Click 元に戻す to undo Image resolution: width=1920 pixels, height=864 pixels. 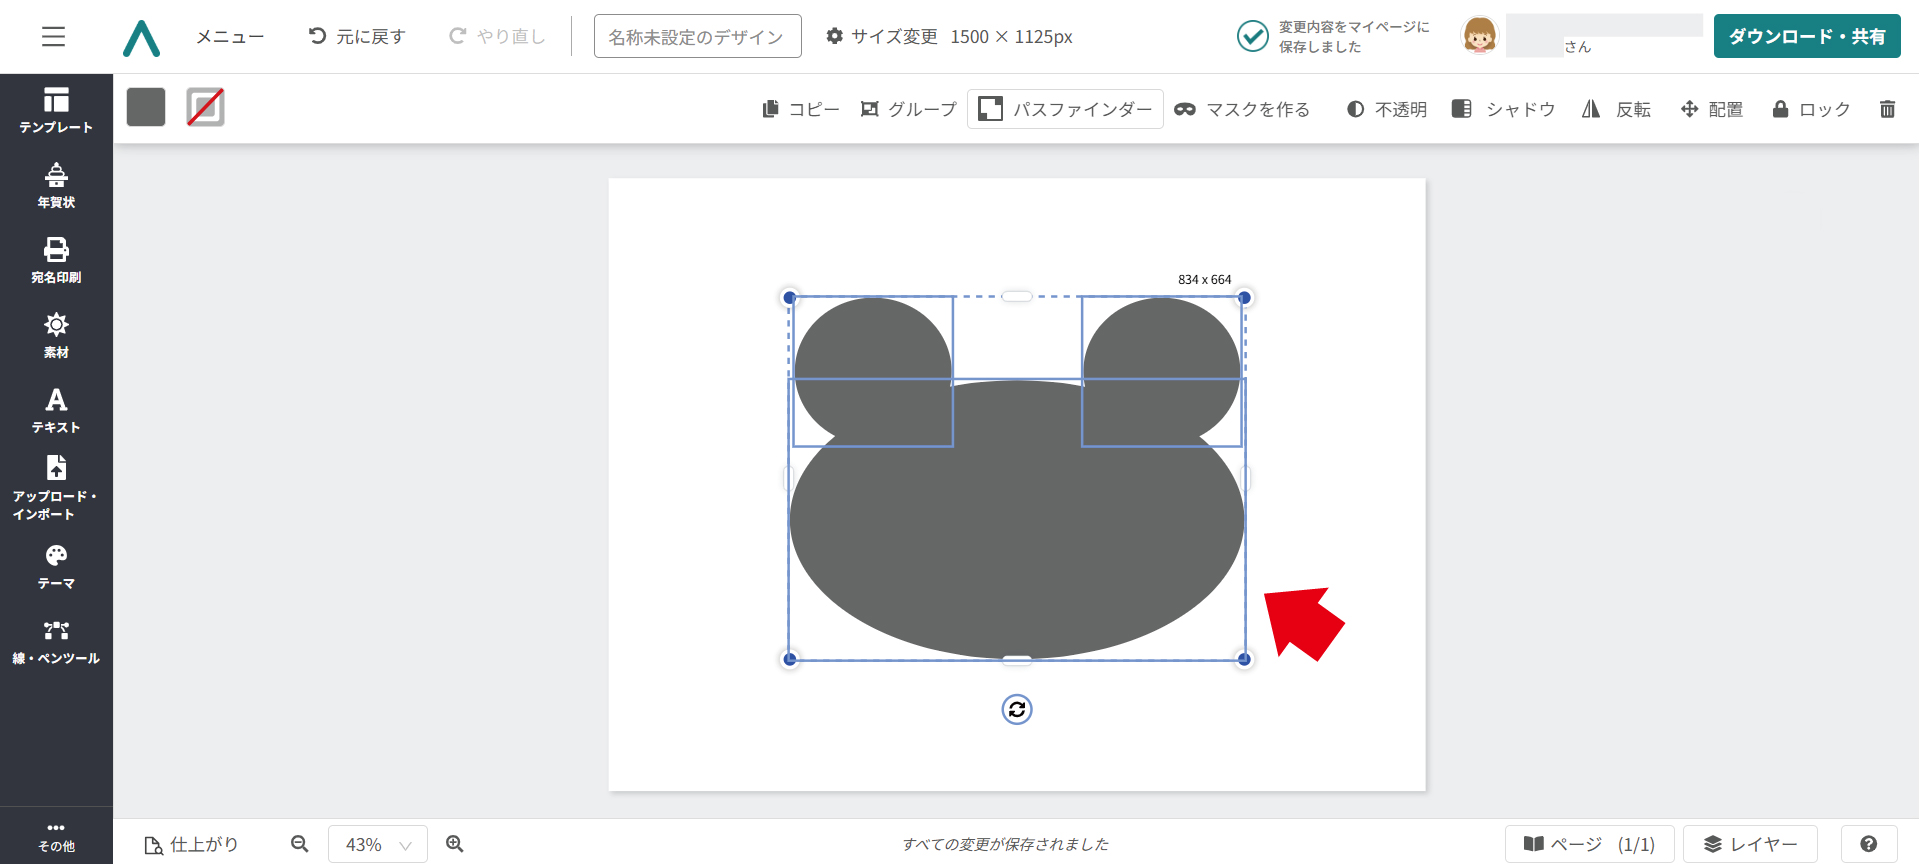[357, 37]
